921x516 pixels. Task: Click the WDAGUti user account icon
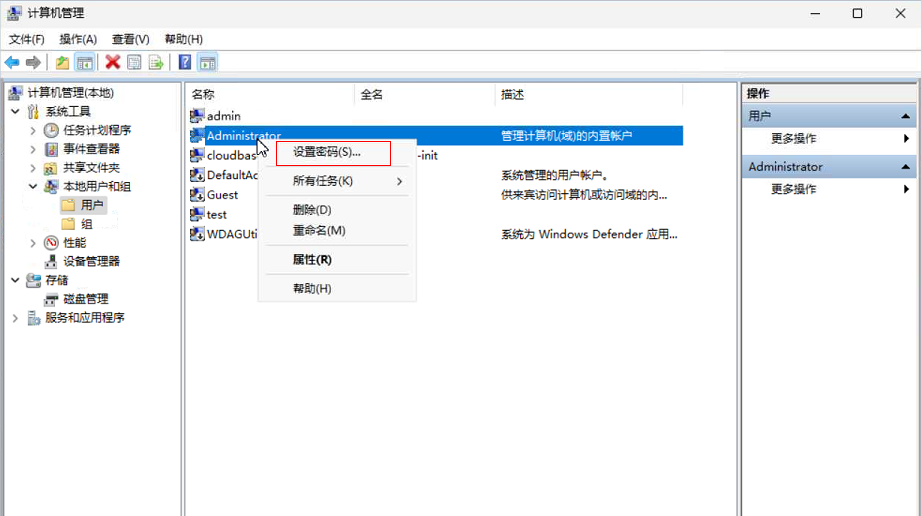coord(197,234)
